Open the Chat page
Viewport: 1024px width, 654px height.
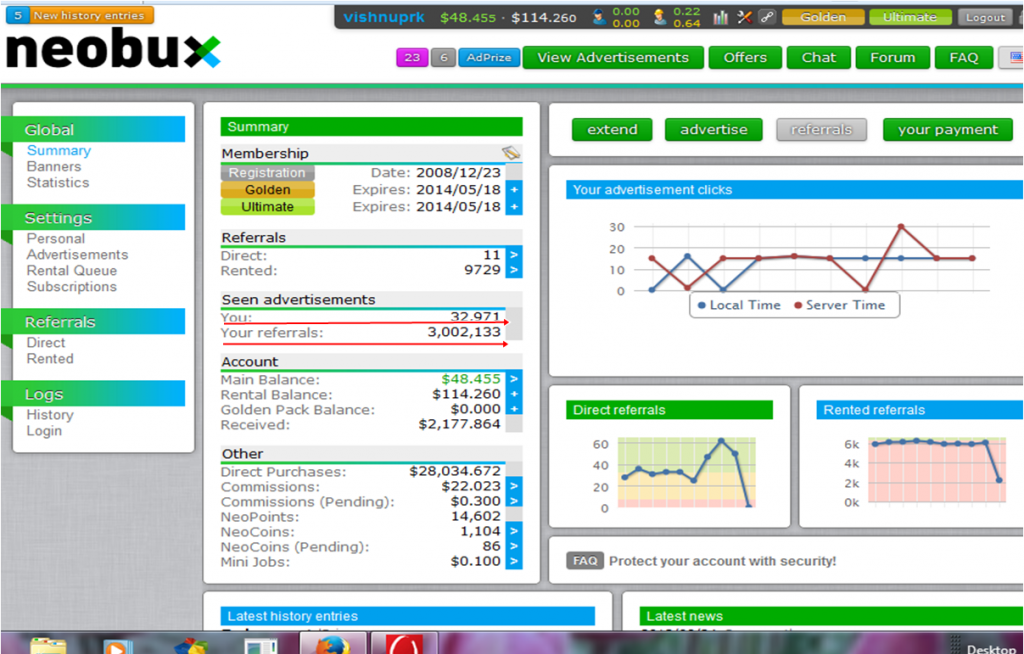pyautogui.click(x=819, y=57)
